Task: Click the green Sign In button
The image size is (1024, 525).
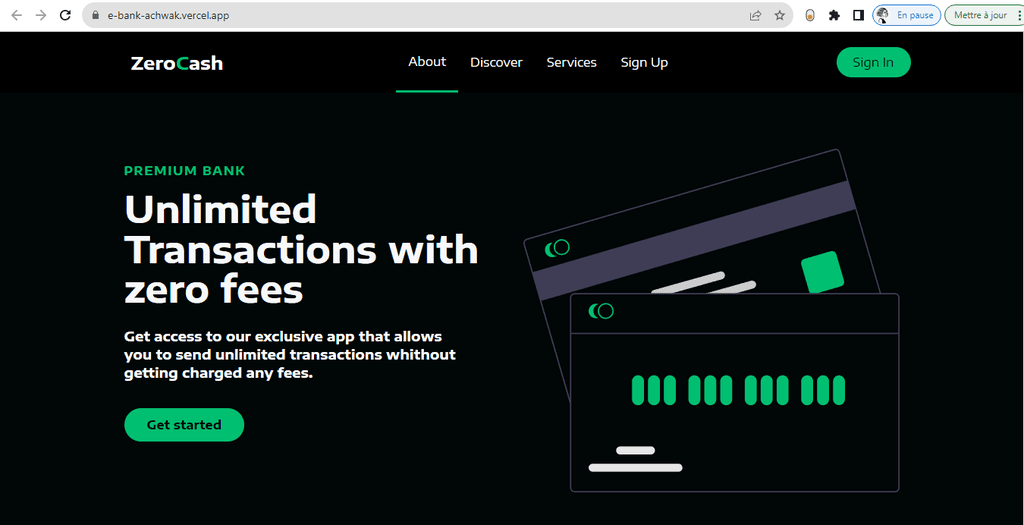Action: (x=873, y=63)
